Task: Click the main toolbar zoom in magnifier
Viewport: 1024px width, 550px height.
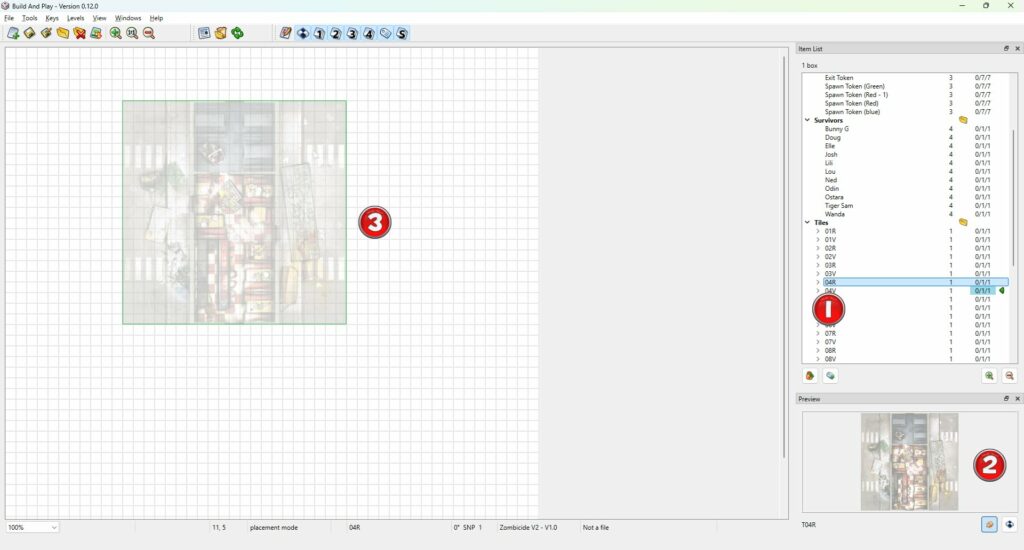Action: coord(116,33)
